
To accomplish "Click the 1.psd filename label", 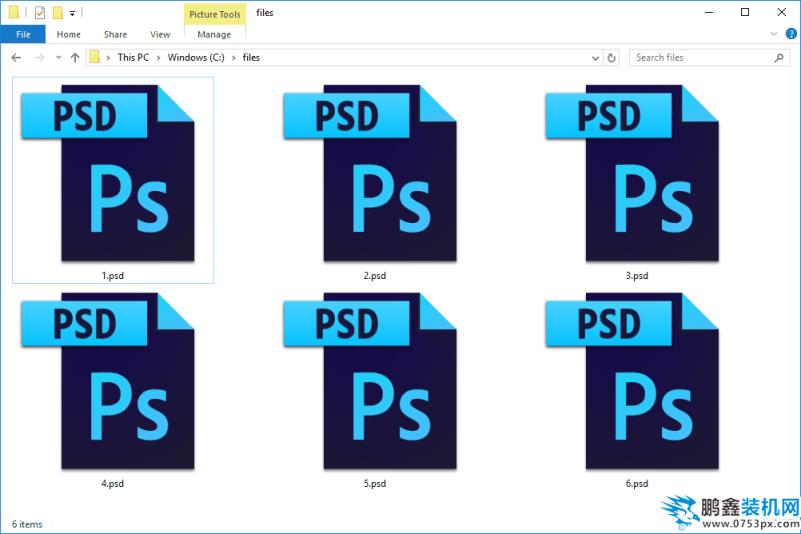I will (113, 275).
